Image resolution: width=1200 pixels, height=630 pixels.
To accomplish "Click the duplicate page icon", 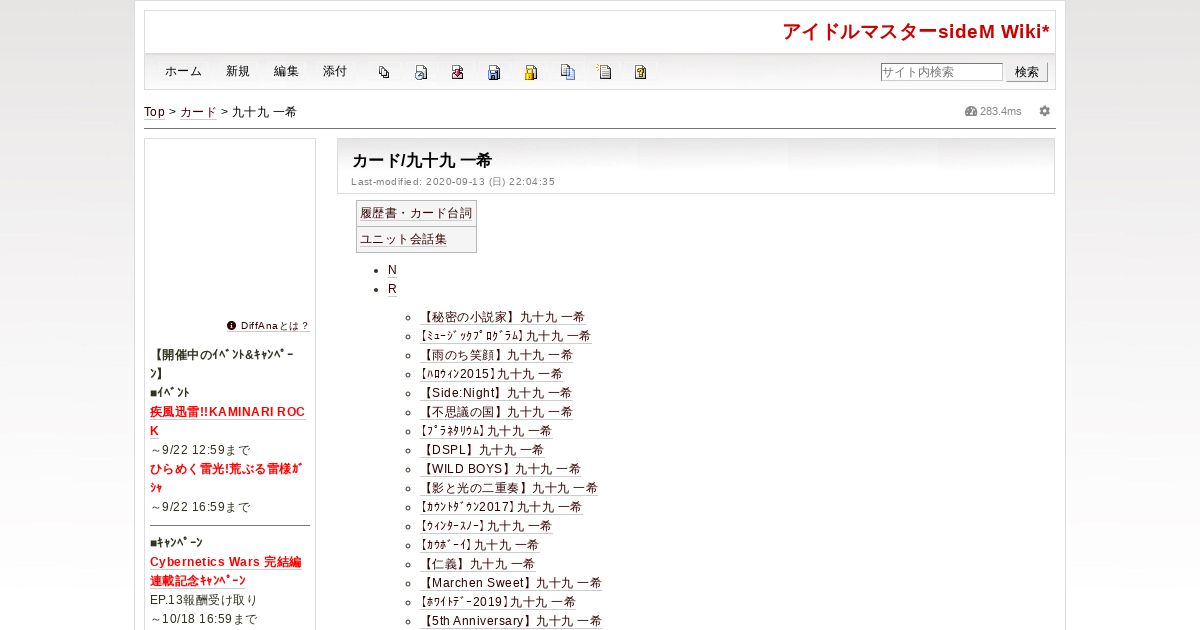I will 568,72.
